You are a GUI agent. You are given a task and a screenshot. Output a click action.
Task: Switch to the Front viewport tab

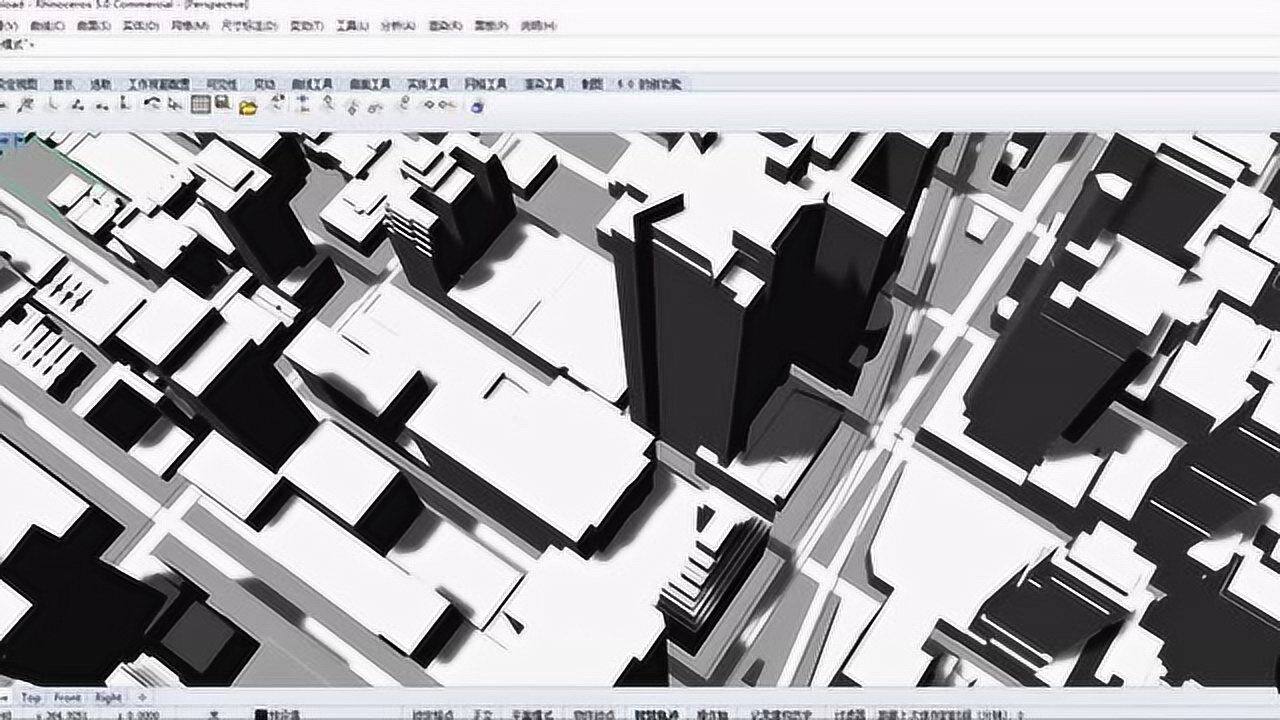(x=68, y=697)
